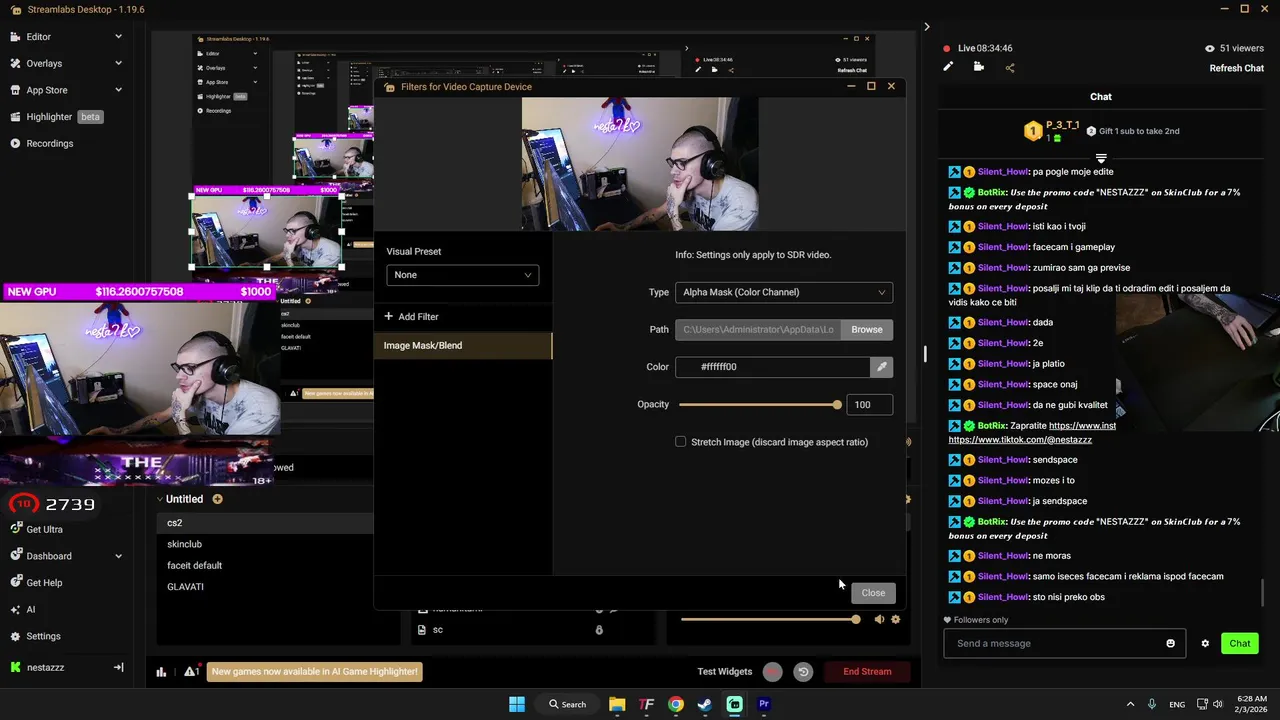Viewport: 1280px width, 720px height.
Task: Expand the App Store sidebar menu
Action: click(118, 90)
